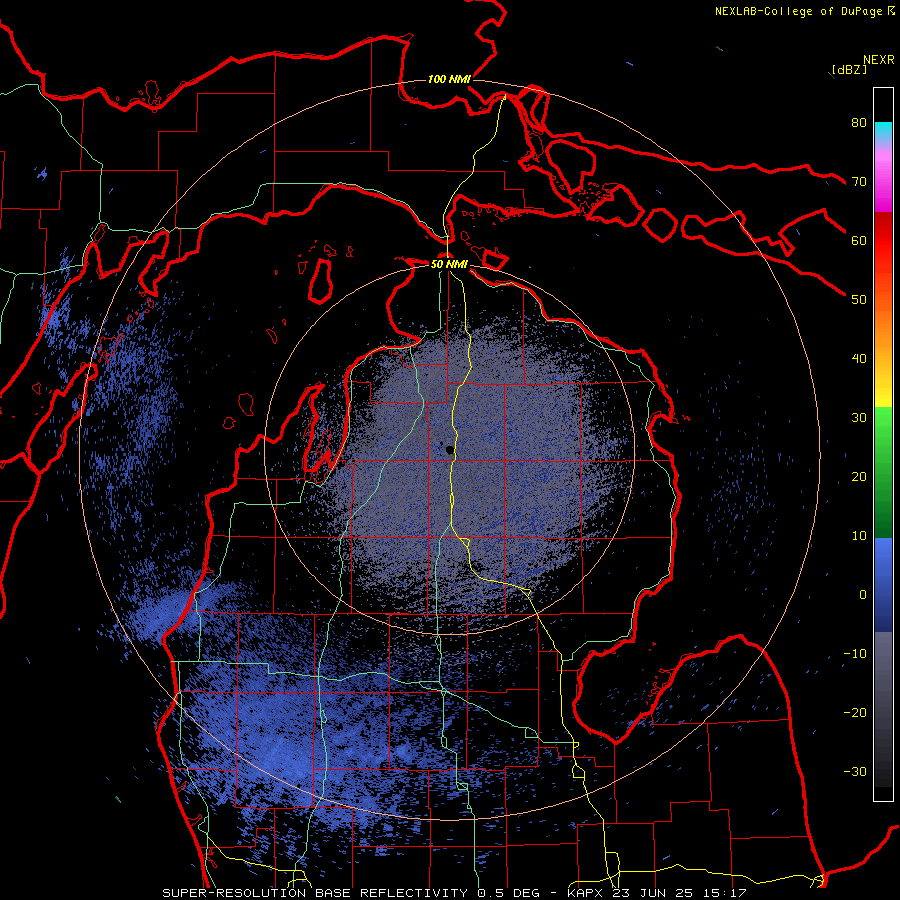Click the 23 JUN 25 15:17 timestamp
Image resolution: width=900 pixels, height=900 pixels.
(680, 893)
